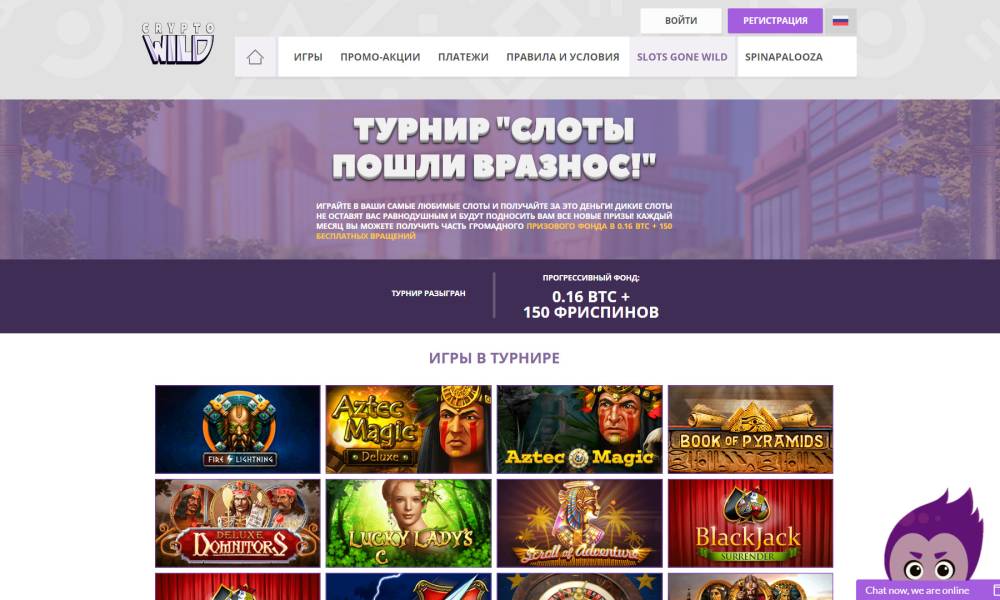Click the РЕГИСТРАЦИЯ registration button
Viewport: 1000px width, 600px height.
[x=776, y=21]
